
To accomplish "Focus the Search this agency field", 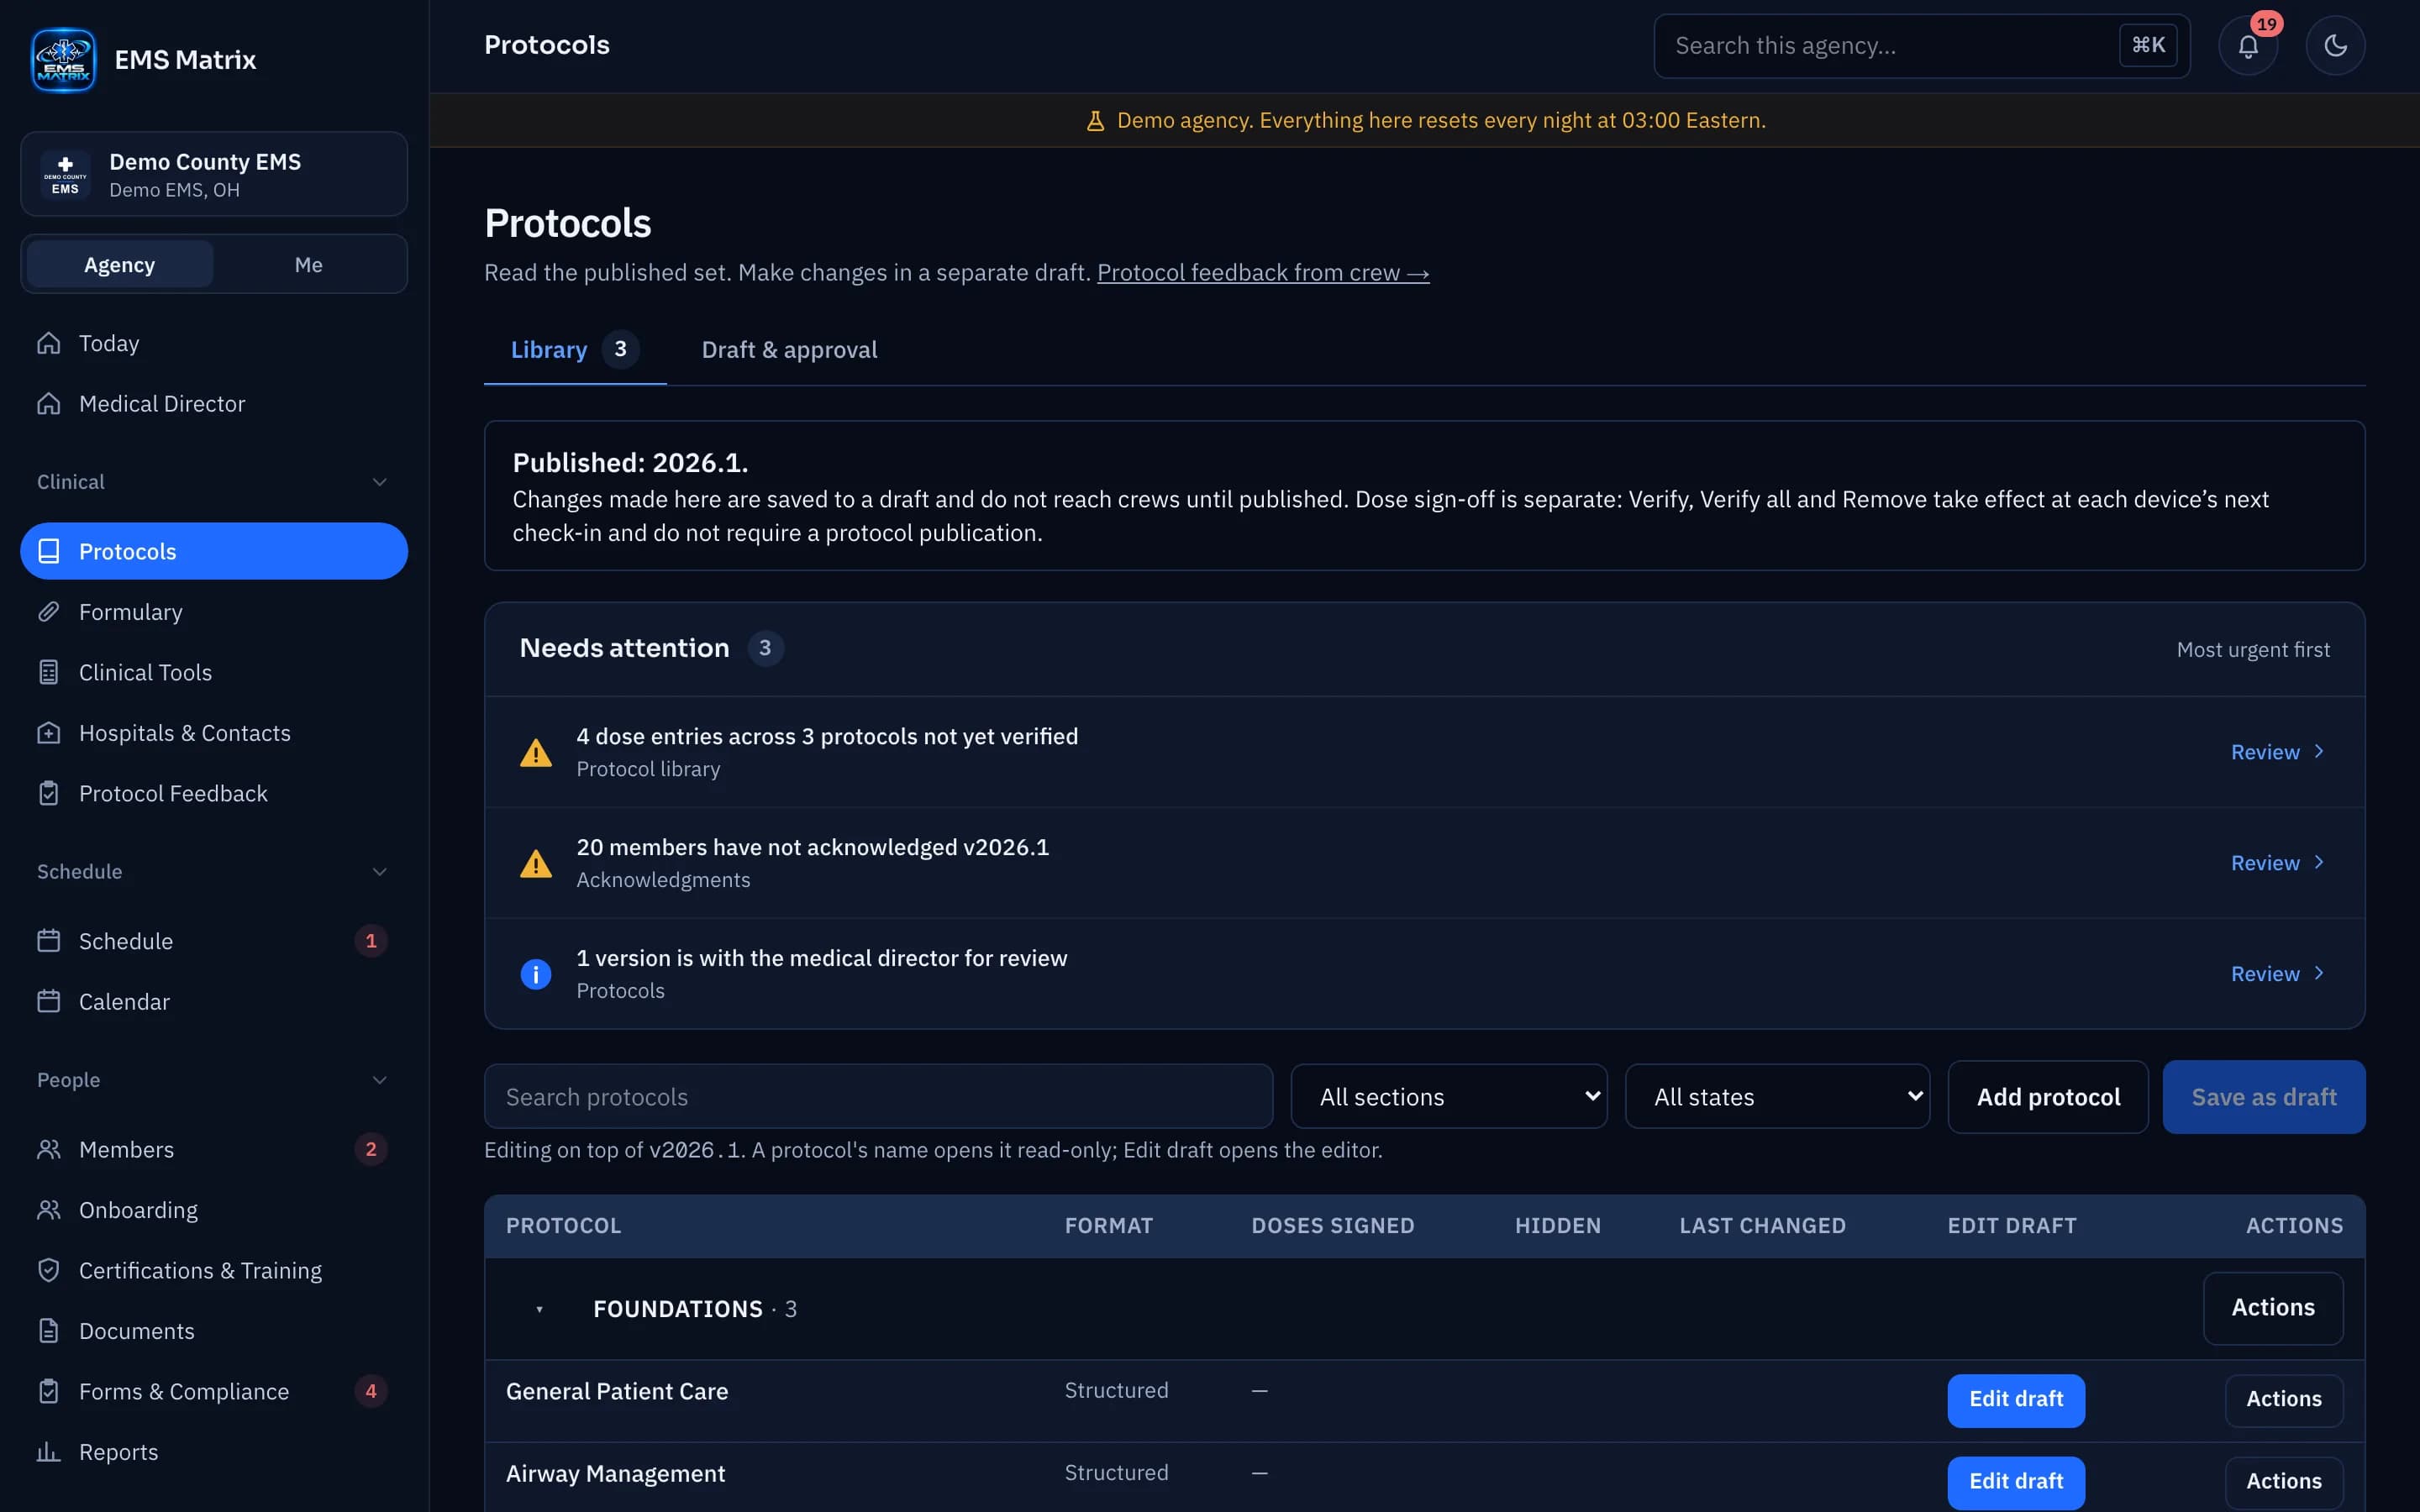I will 1921,46.
